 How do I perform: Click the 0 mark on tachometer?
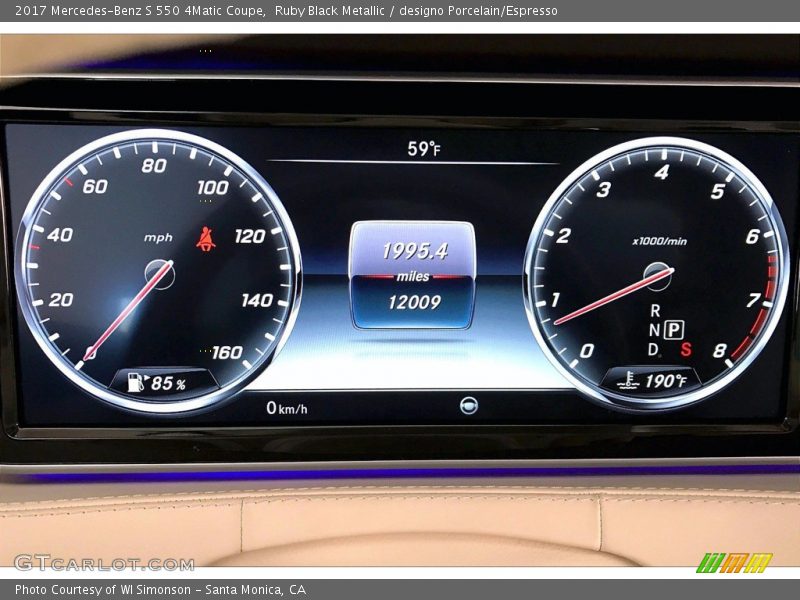(x=587, y=351)
